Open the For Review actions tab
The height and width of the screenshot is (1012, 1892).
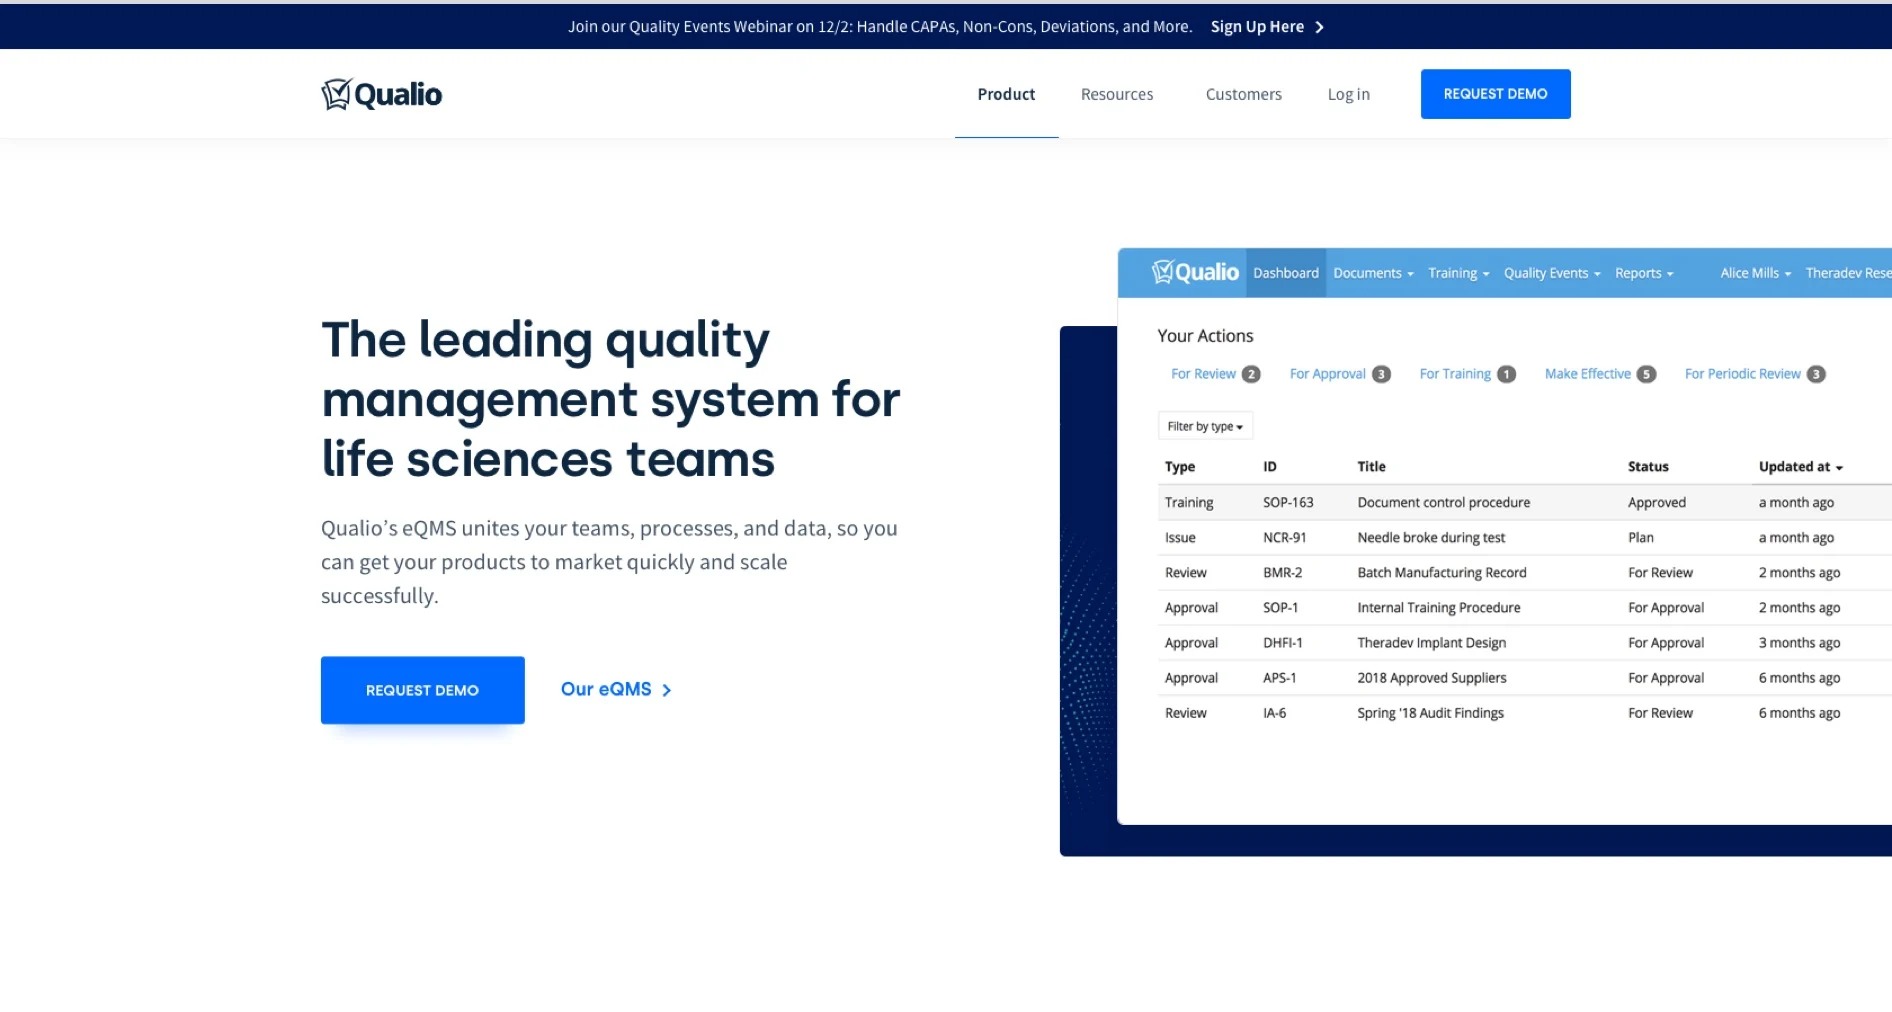(x=1203, y=374)
